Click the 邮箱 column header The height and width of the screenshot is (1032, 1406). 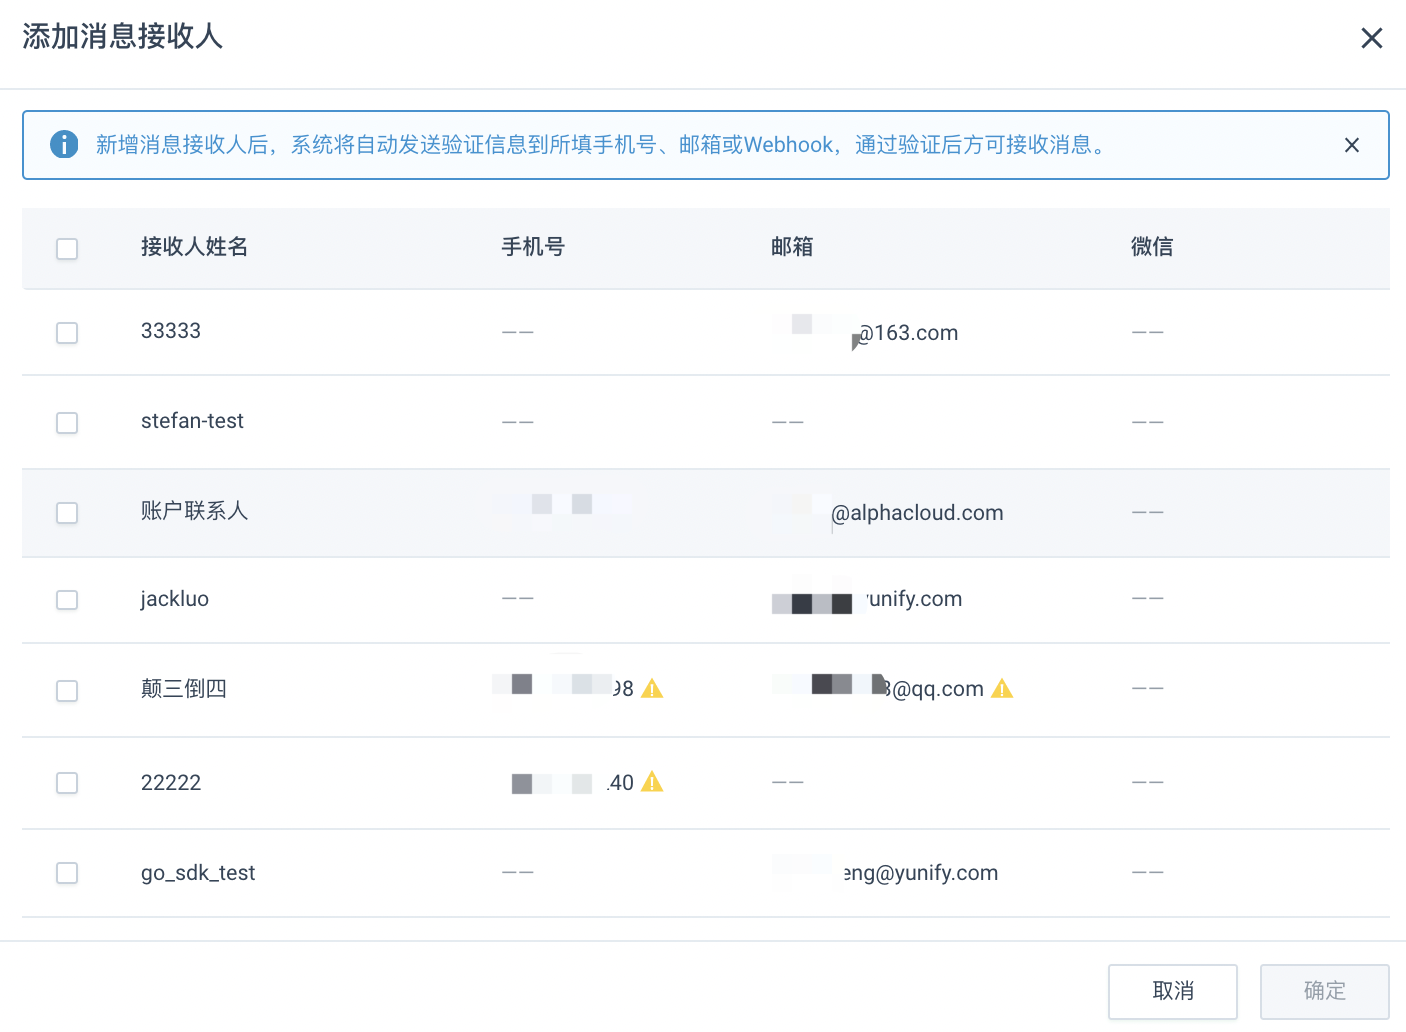click(792, 247)
